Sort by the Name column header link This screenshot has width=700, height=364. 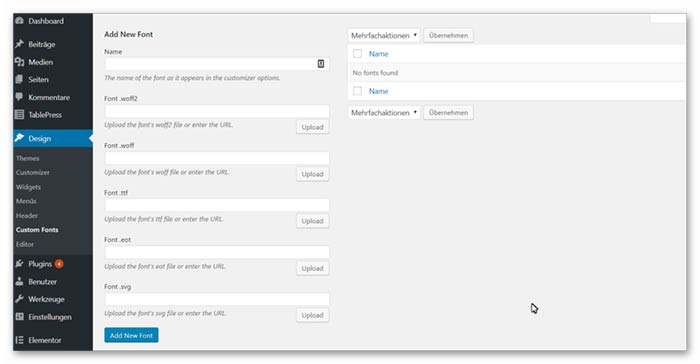[x=378, y=54]
